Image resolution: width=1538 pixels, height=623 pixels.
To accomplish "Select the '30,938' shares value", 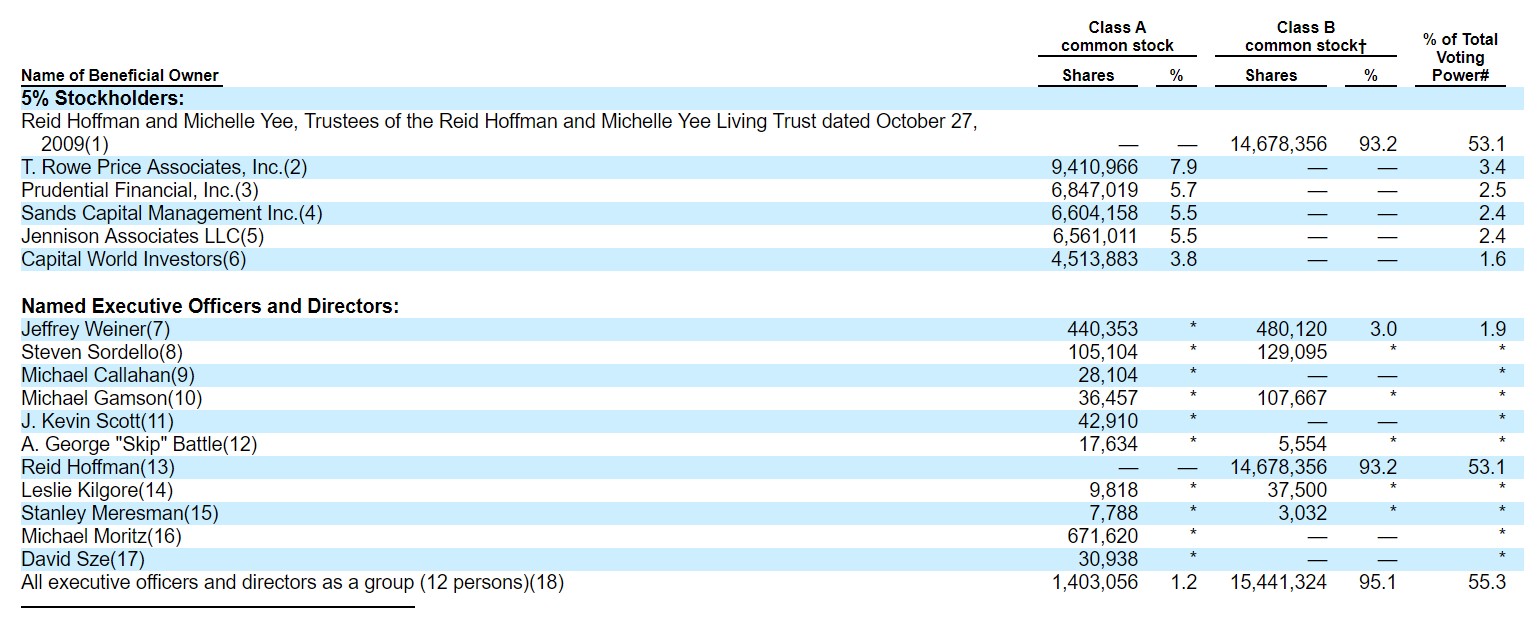I will 1108,559.
